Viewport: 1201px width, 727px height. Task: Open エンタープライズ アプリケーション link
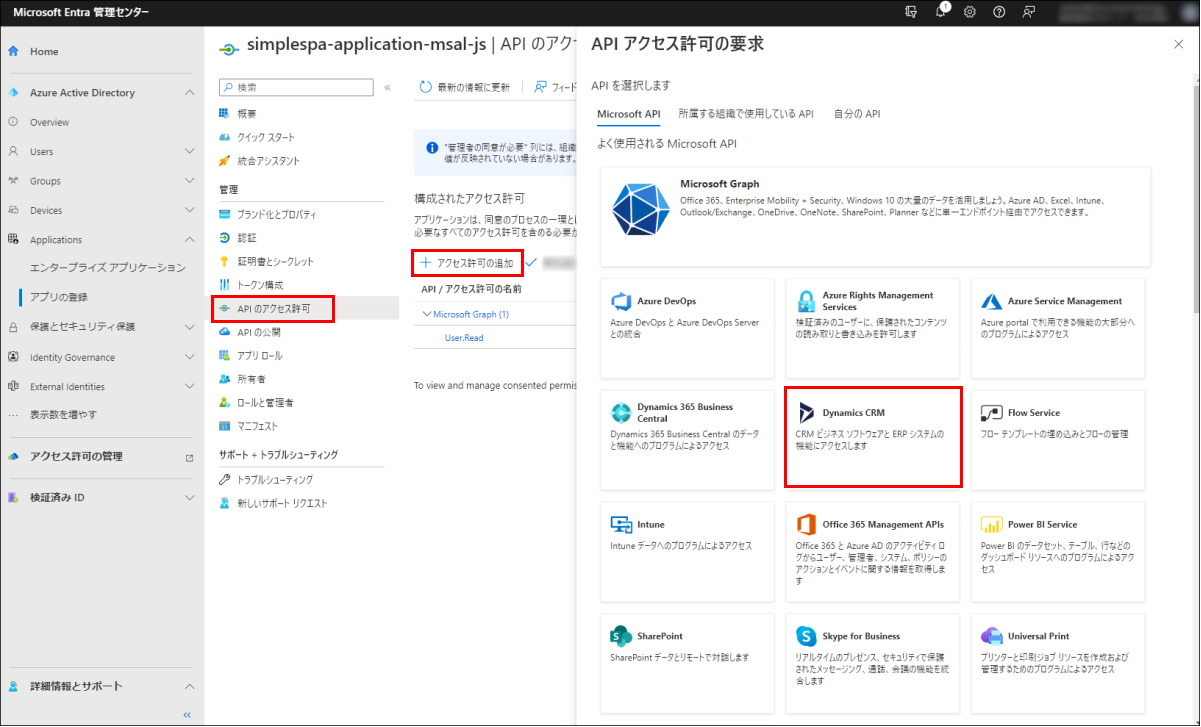pos(108,268)
